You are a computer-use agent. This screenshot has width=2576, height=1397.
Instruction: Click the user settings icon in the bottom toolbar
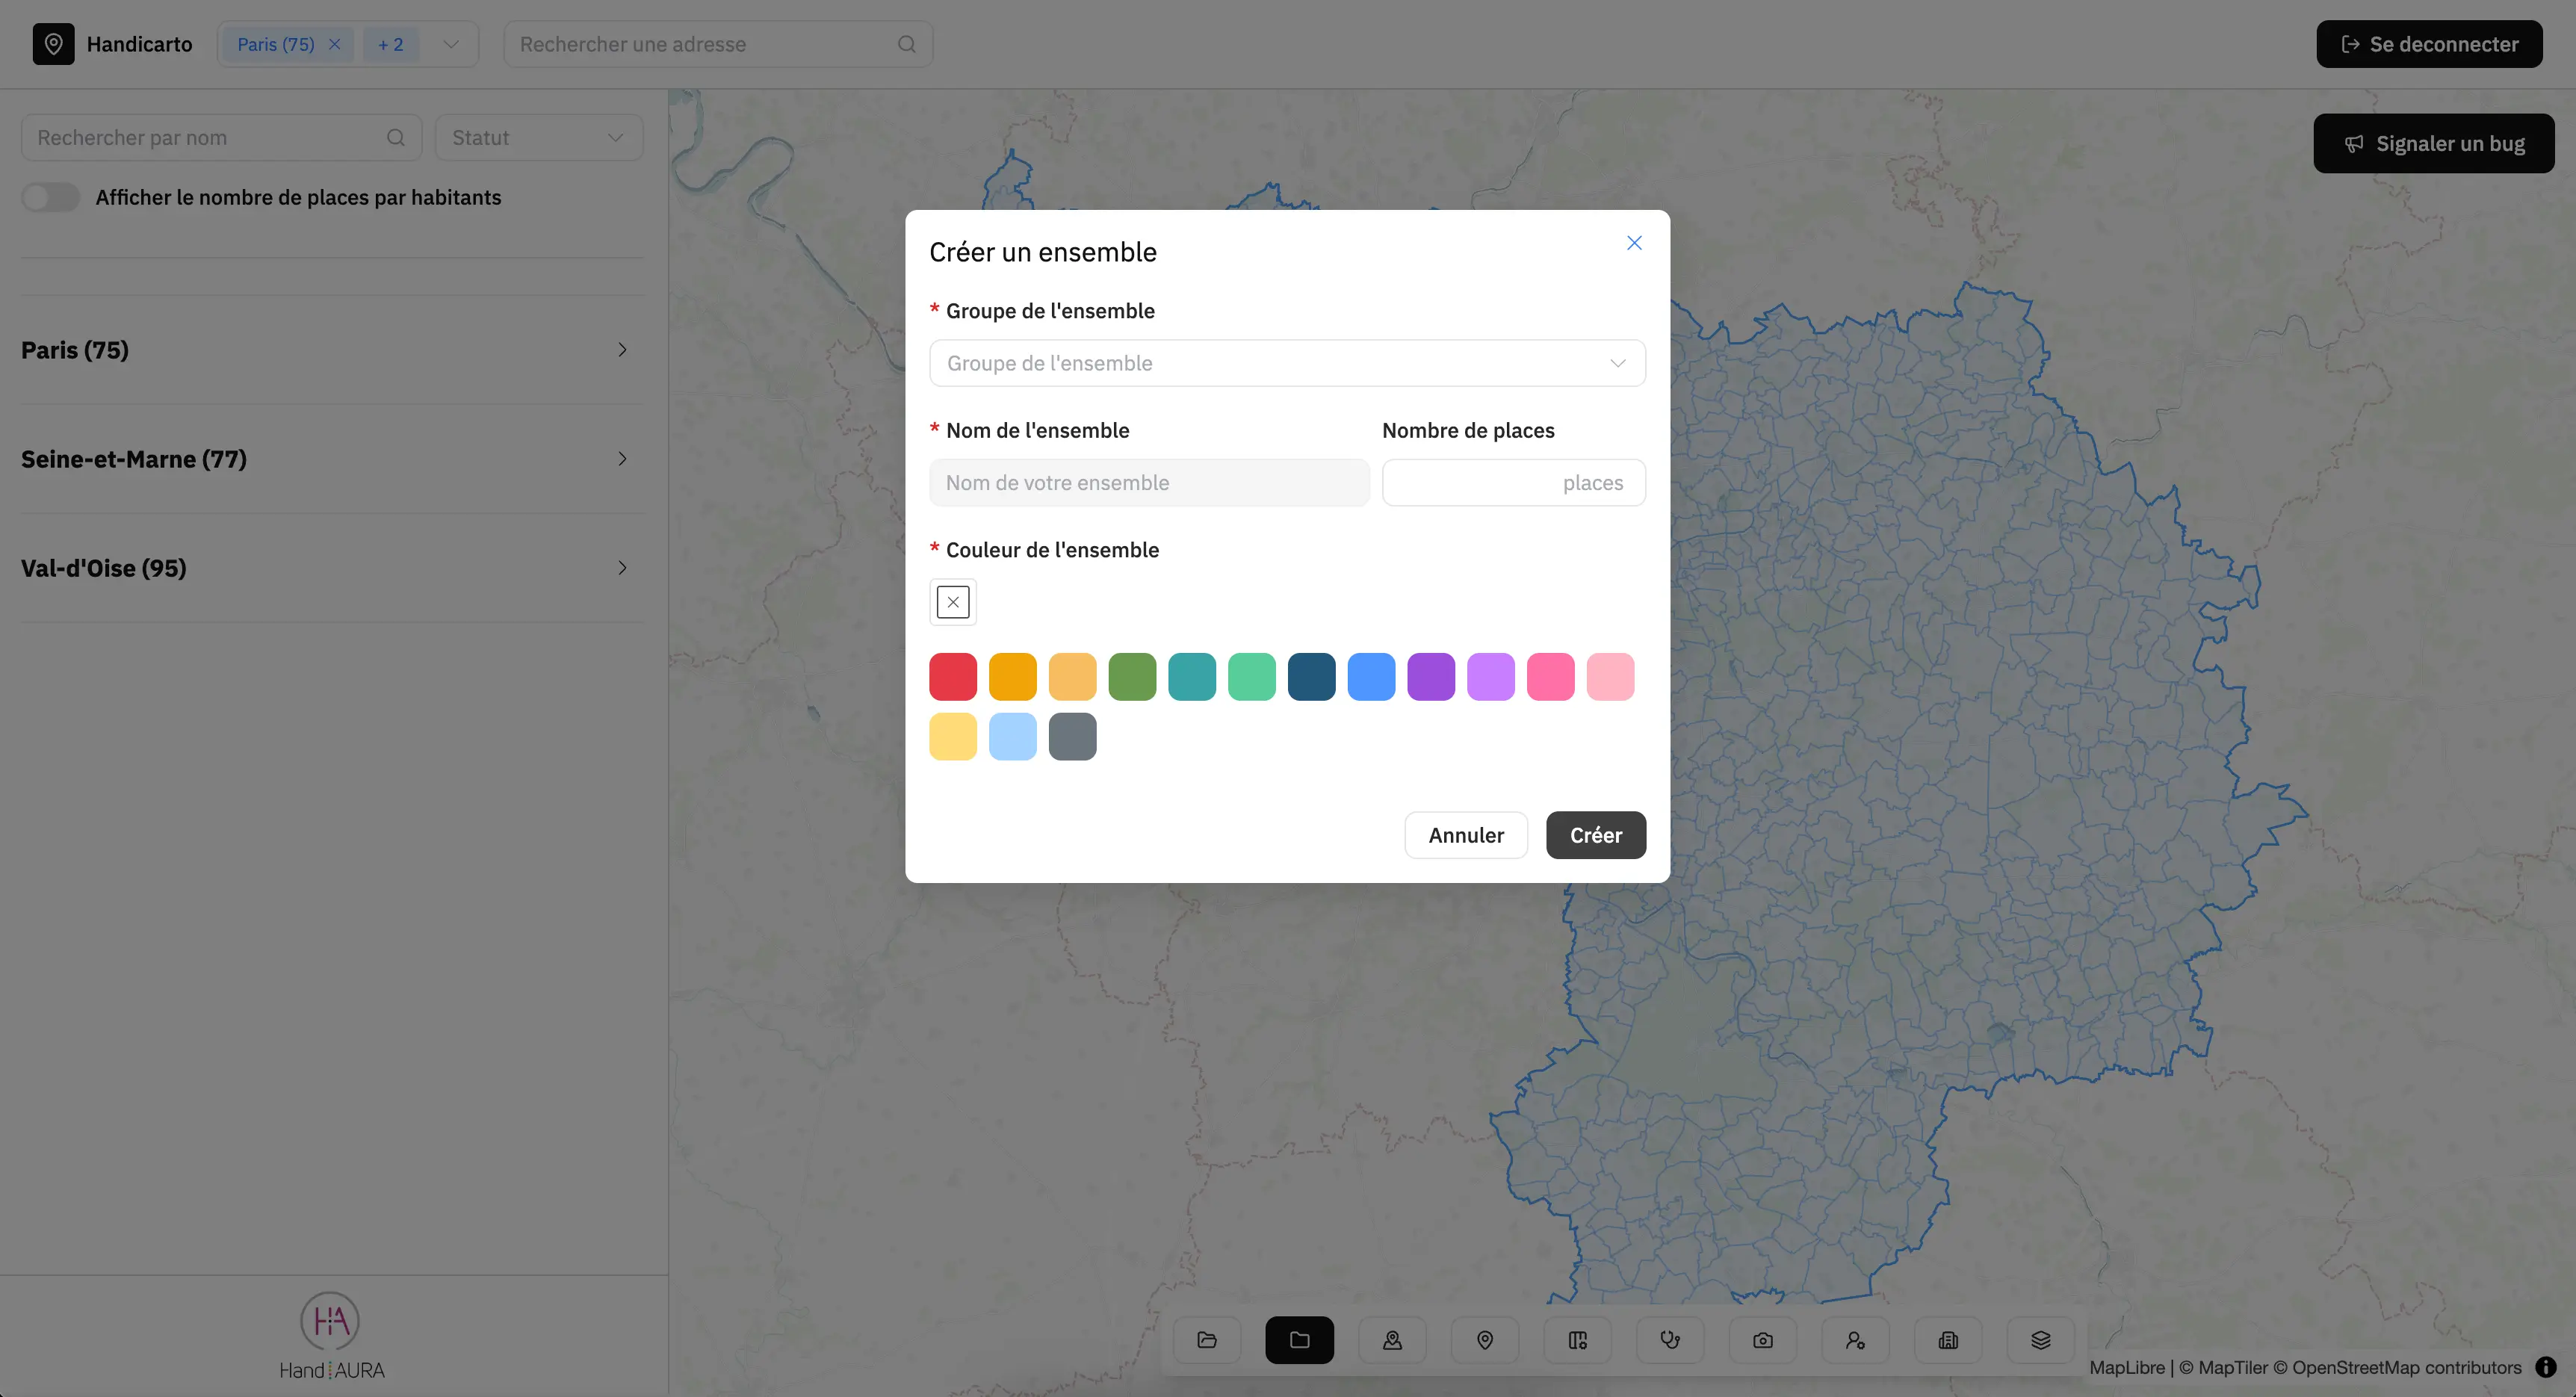point(1855,1340)
